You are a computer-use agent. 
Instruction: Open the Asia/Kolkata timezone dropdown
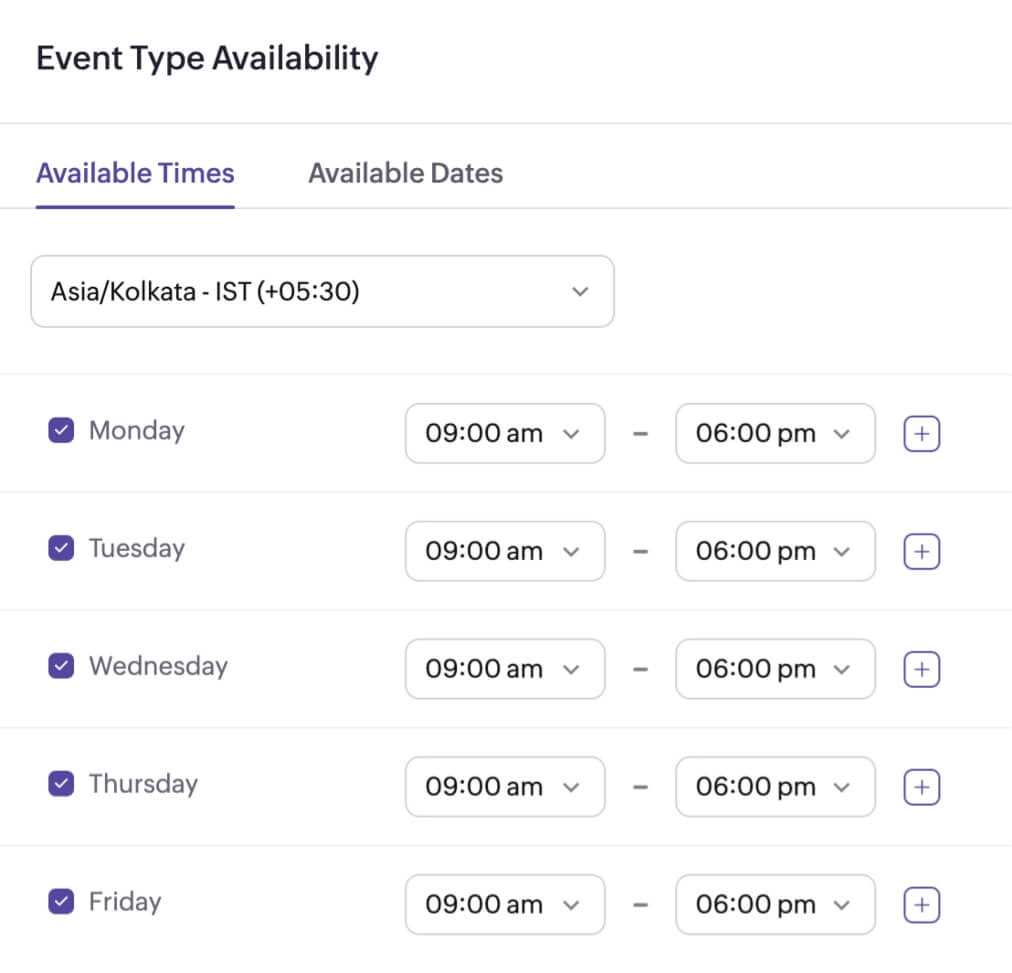pyautogui.click(x=322, y=291)
